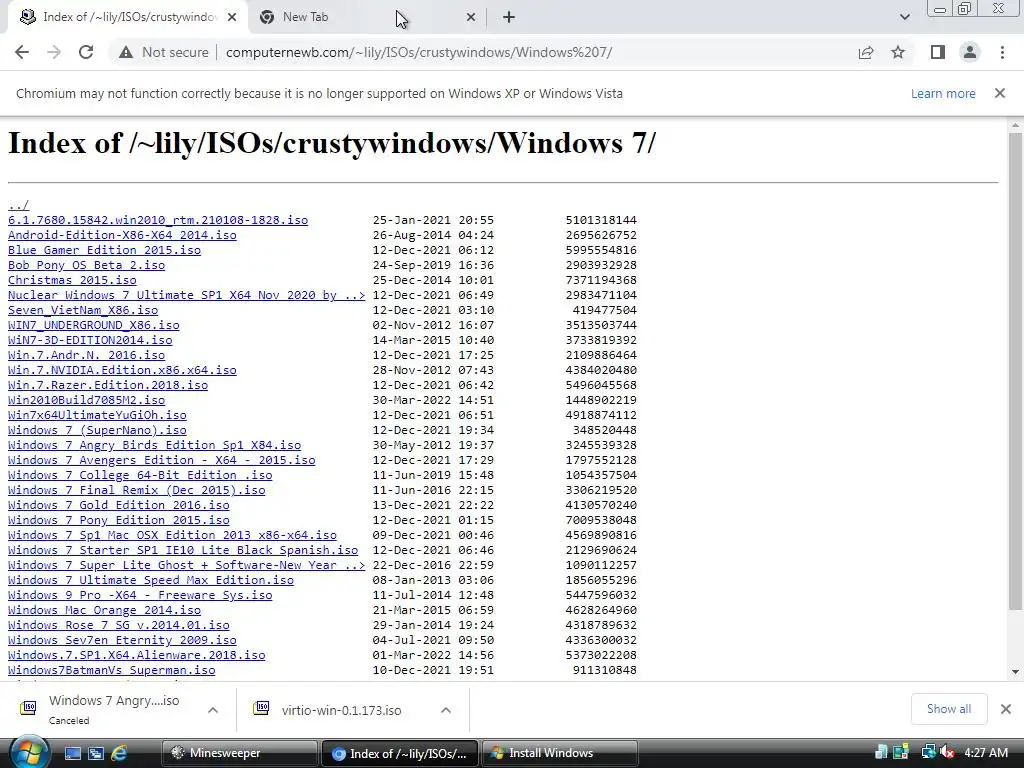The image size is (1024, 768).
Task: Select the Index of /~lily/ISOs tab
Action: coord(127,18)
